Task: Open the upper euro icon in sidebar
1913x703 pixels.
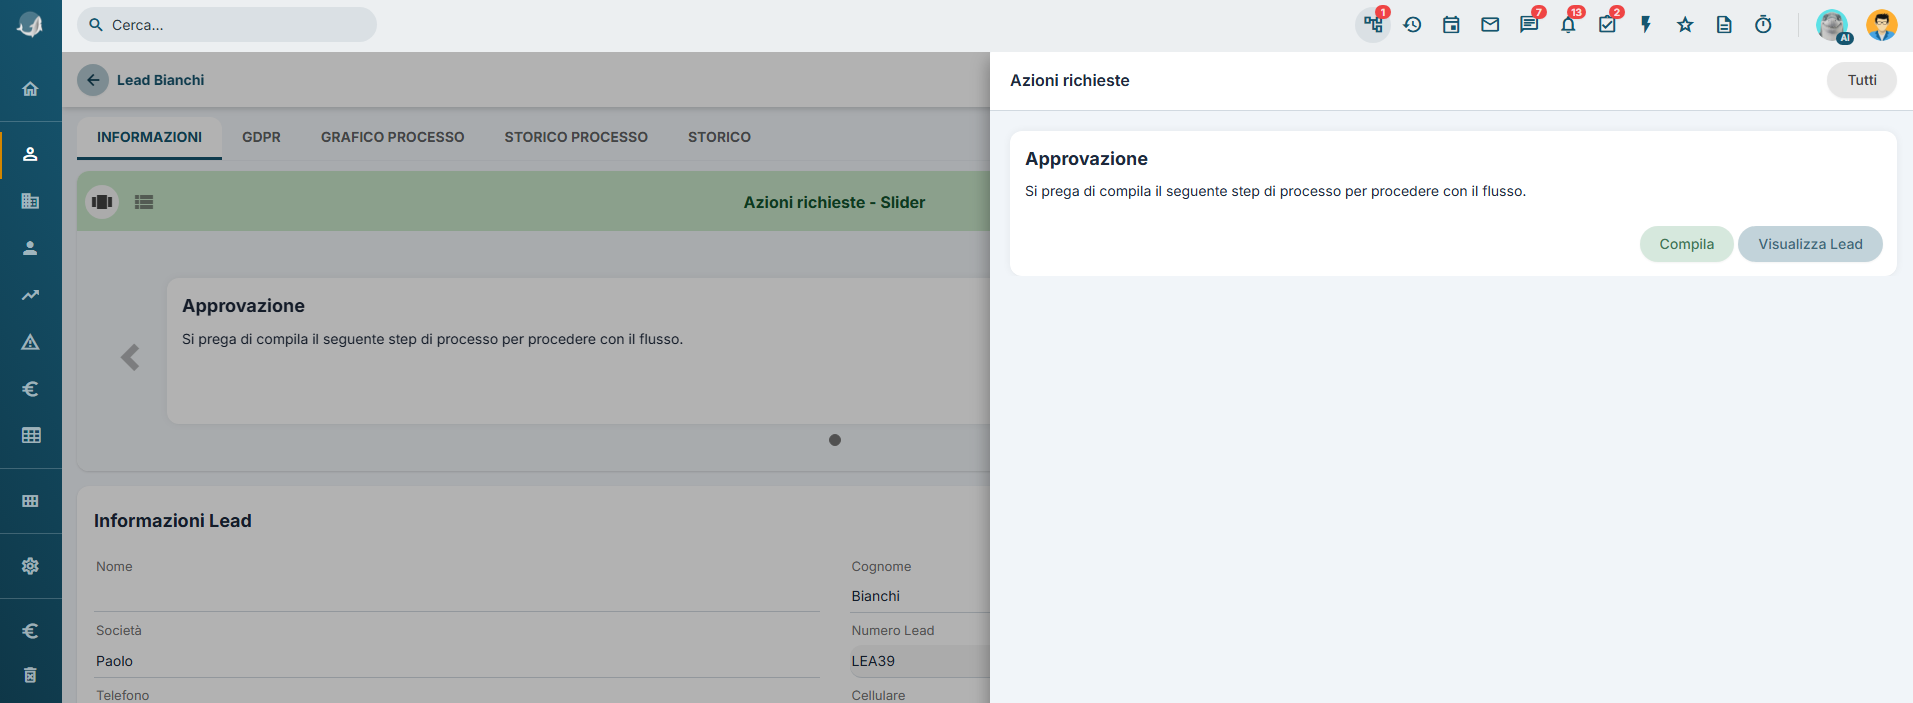Action: 30,389
